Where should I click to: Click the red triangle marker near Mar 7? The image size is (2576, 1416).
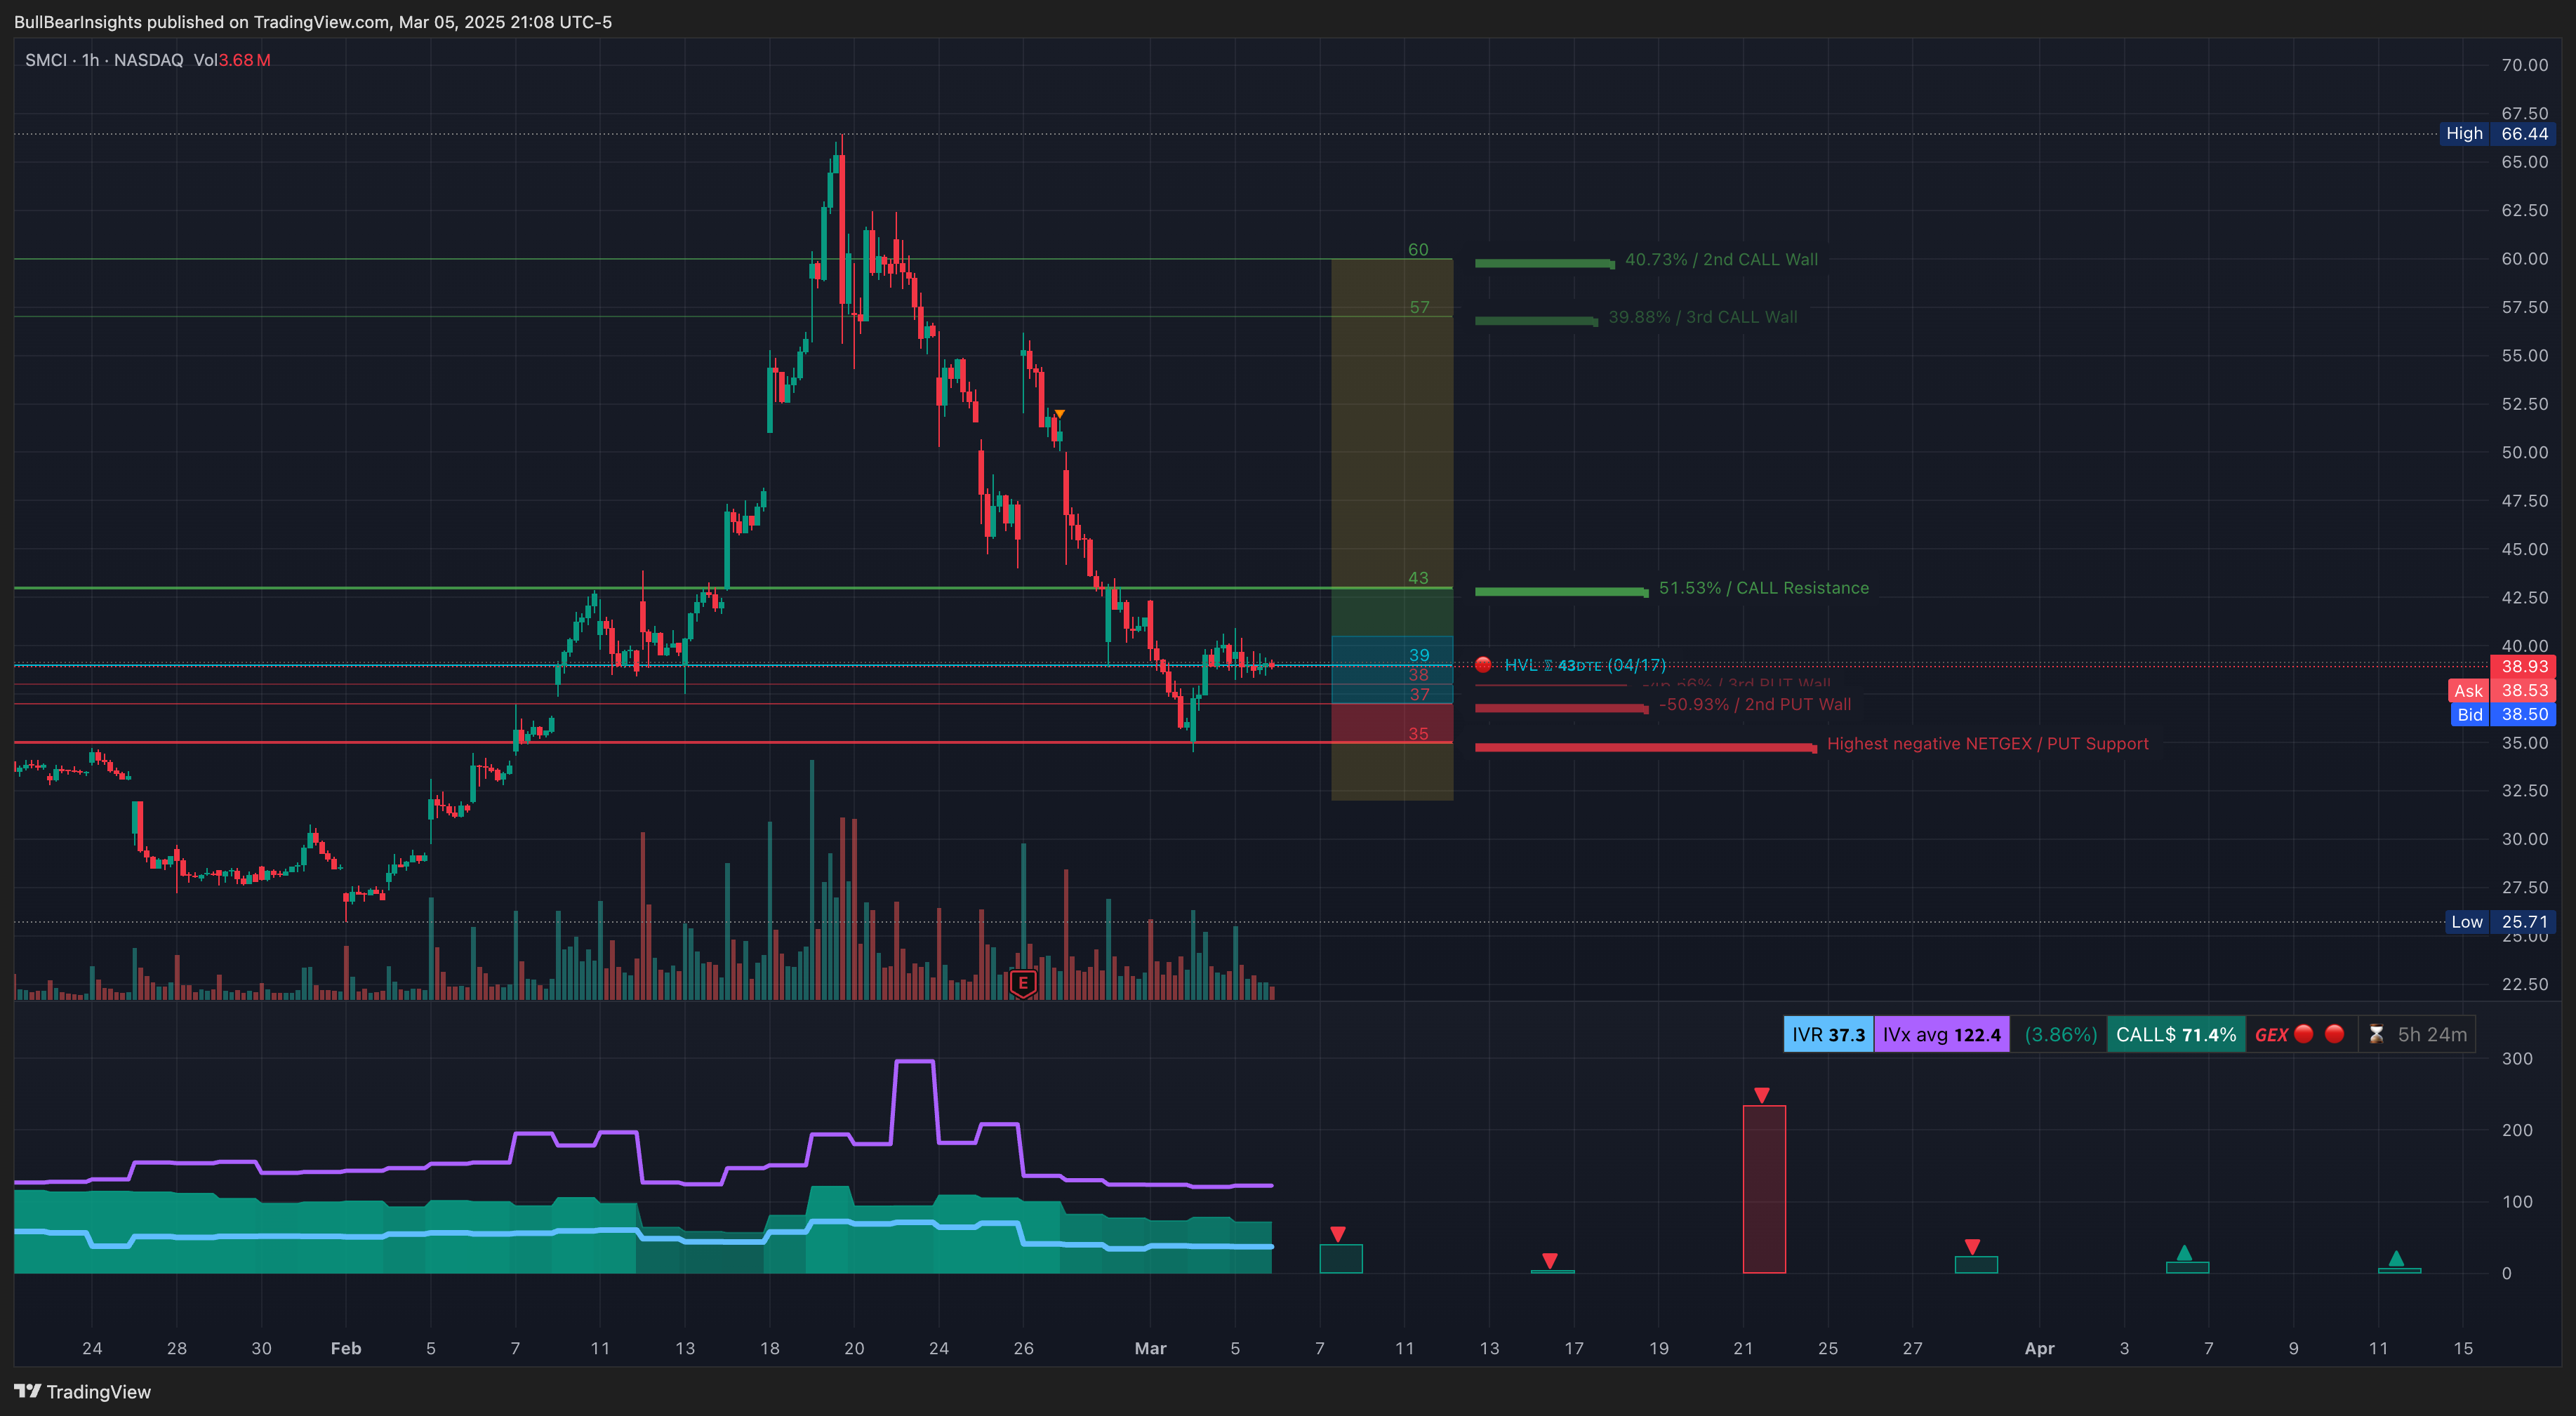(x=1338, y=1234)
